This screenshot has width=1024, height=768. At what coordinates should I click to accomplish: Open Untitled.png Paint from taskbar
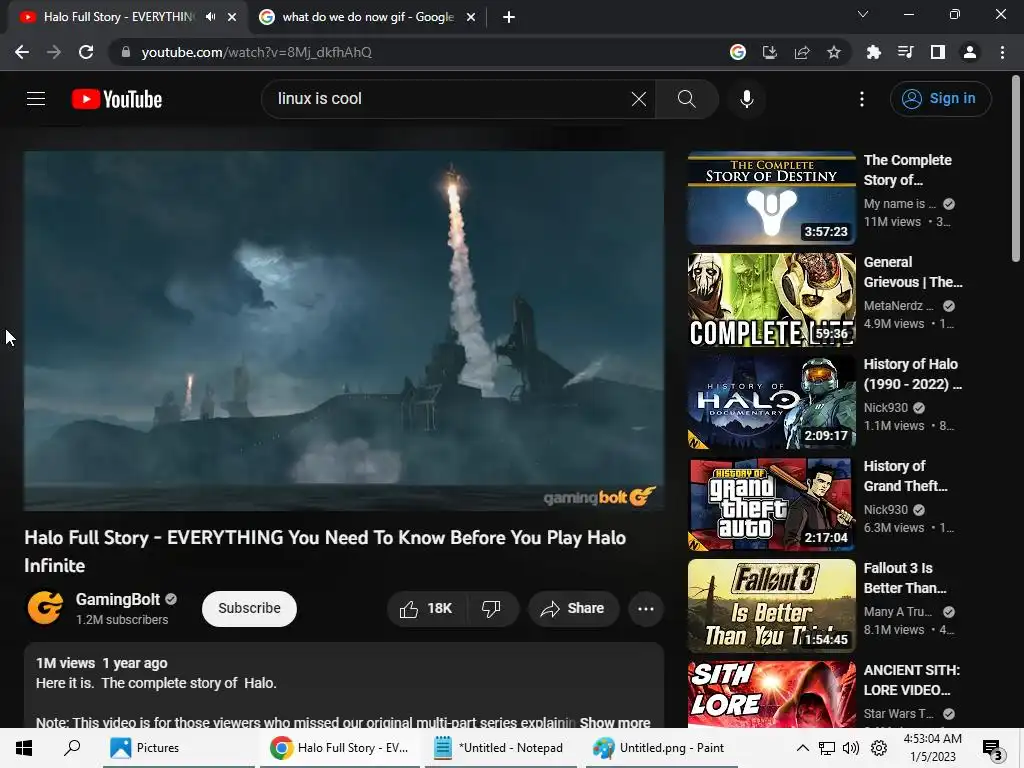pyautogui.click(x=661, y=748)
